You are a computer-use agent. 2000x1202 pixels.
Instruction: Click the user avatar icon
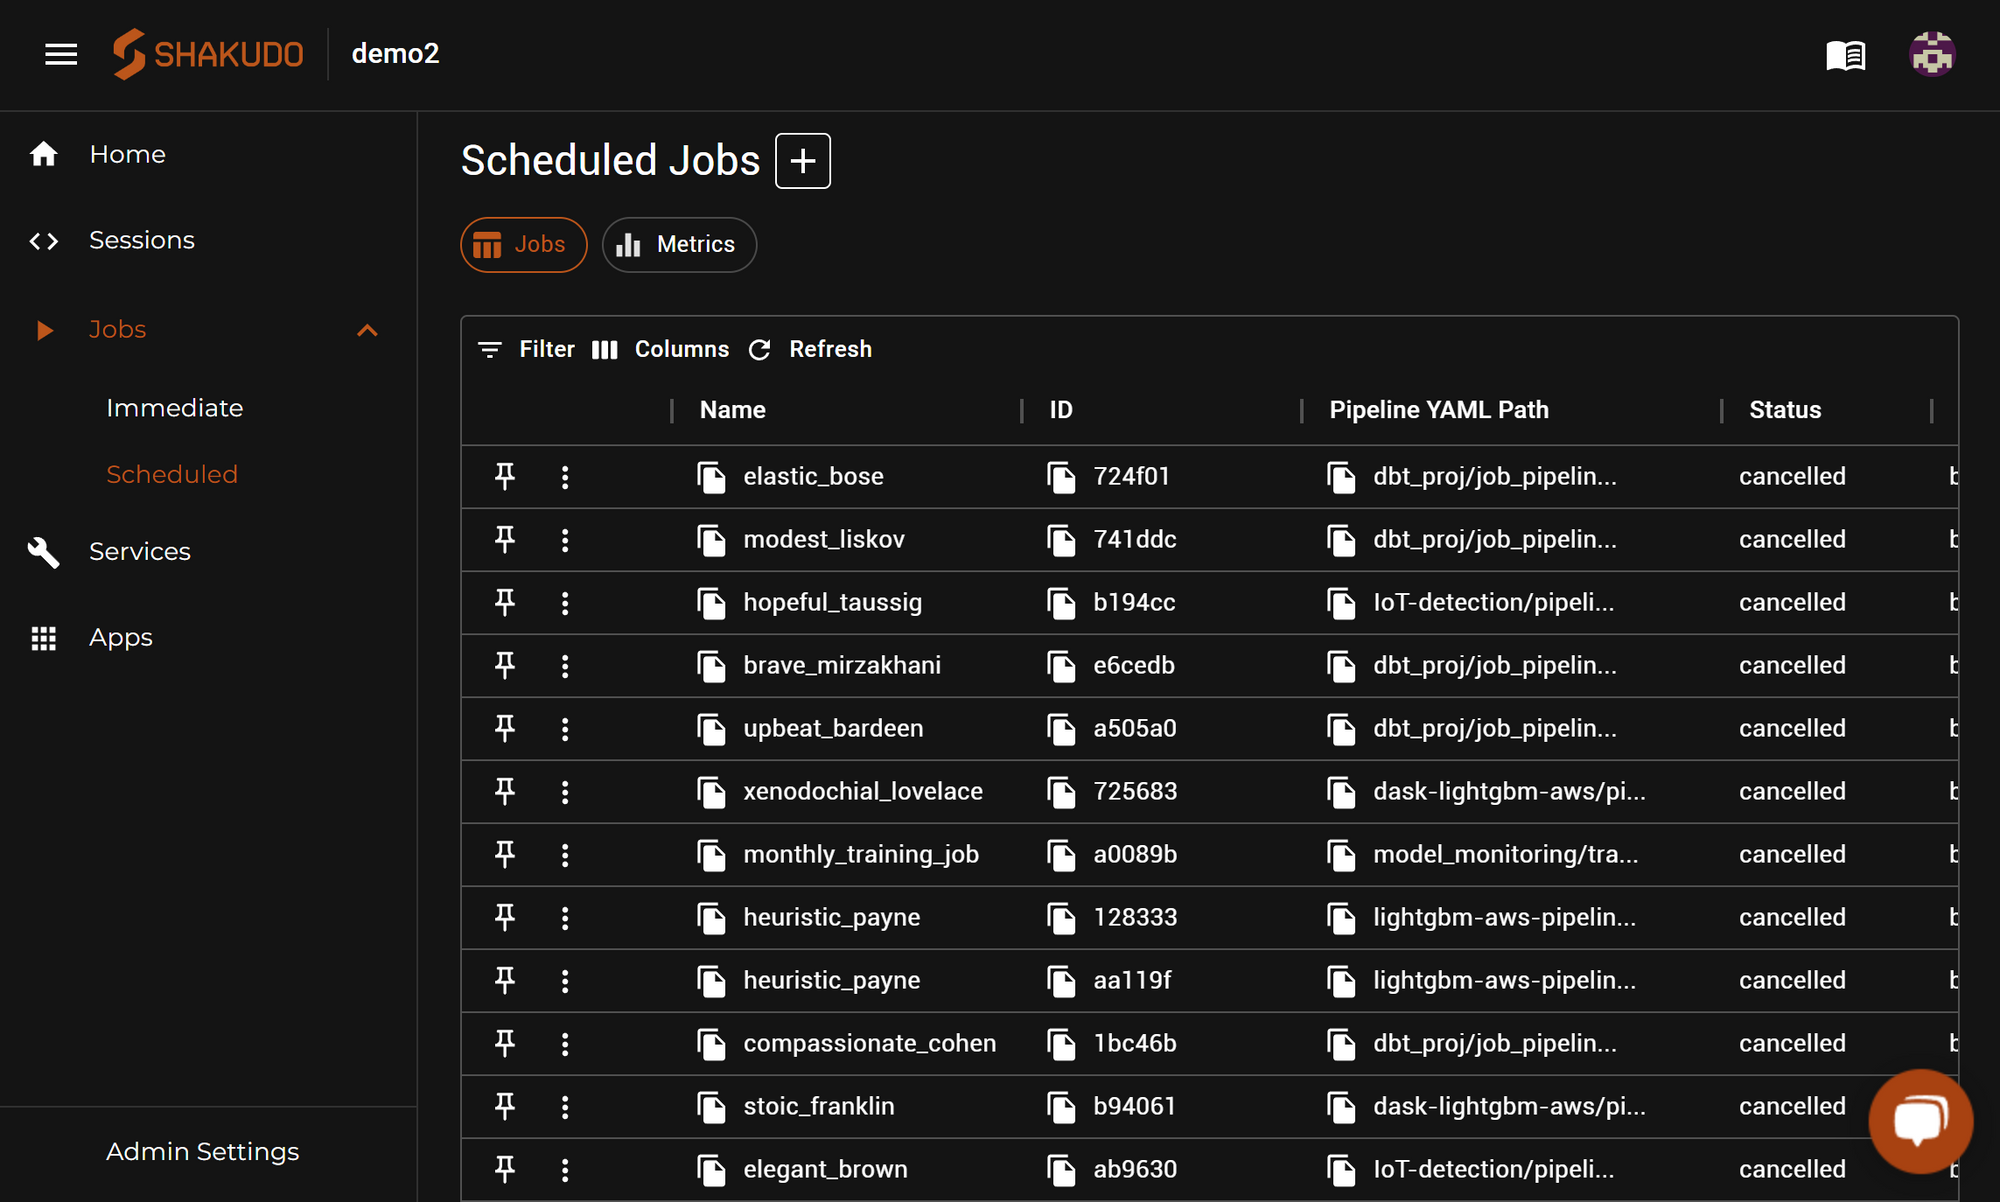(x=1932, y=54)
